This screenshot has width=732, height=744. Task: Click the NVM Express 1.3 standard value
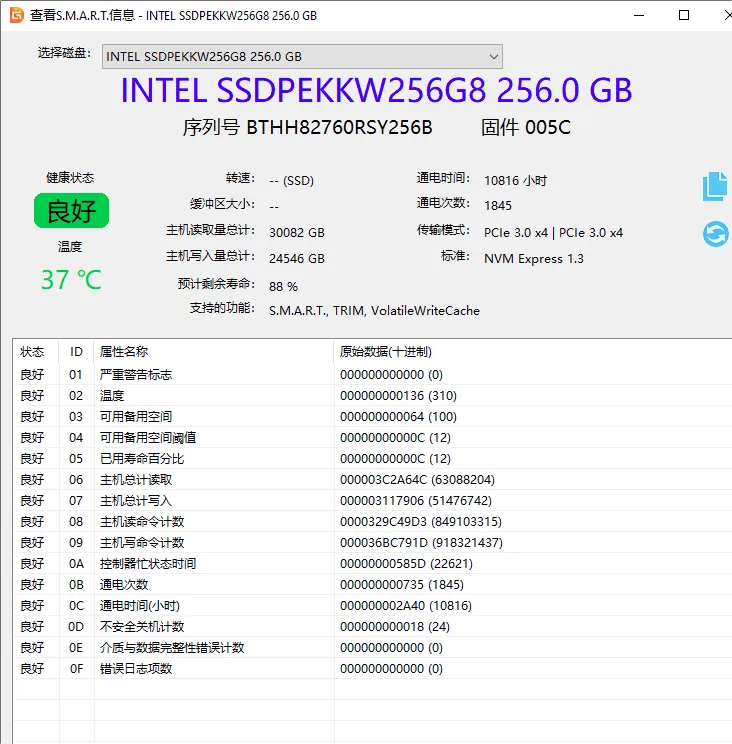tap(534, 259)
